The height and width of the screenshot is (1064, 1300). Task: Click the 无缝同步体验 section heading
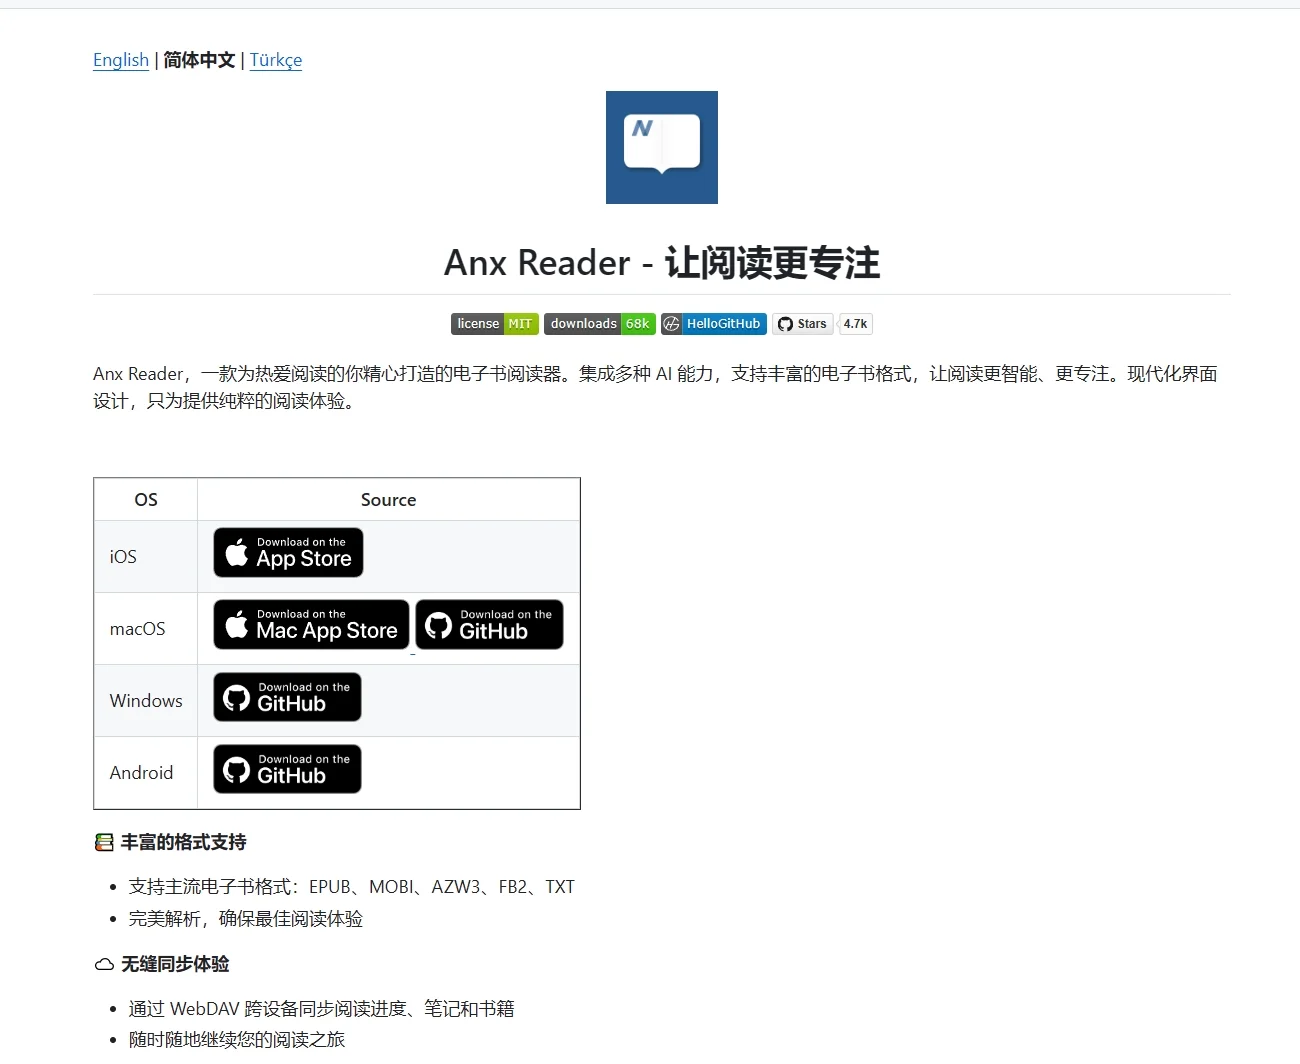pos(175,964)
